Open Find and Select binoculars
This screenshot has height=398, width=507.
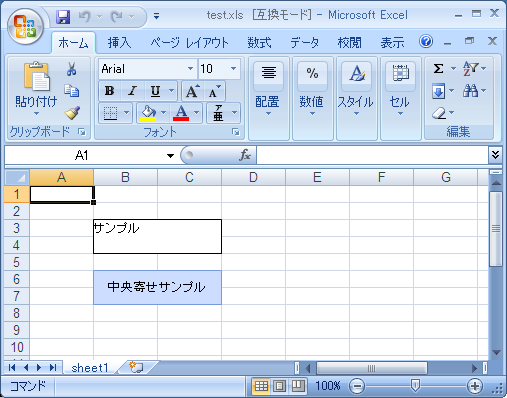pos(470,91)
